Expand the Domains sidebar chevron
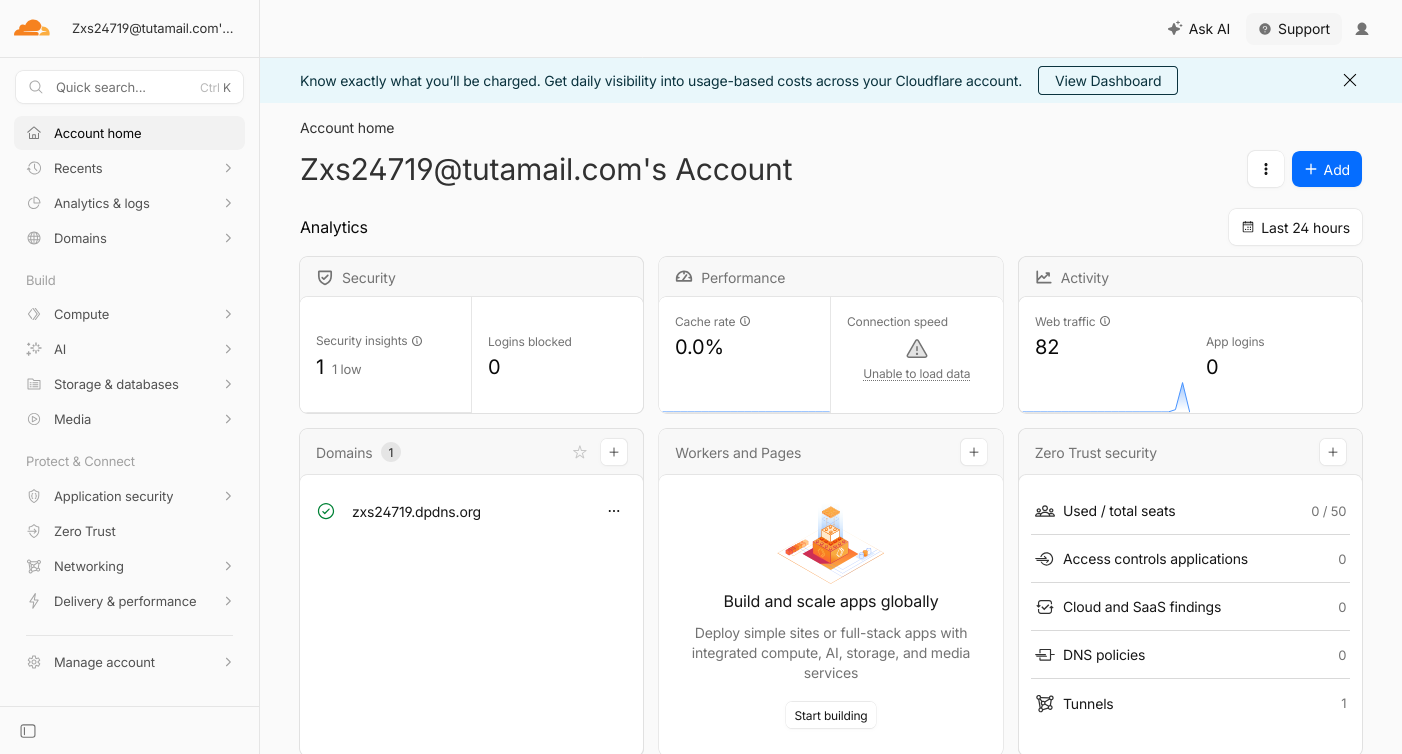The width and height of the screenshot is (1402, 754). 229,238
